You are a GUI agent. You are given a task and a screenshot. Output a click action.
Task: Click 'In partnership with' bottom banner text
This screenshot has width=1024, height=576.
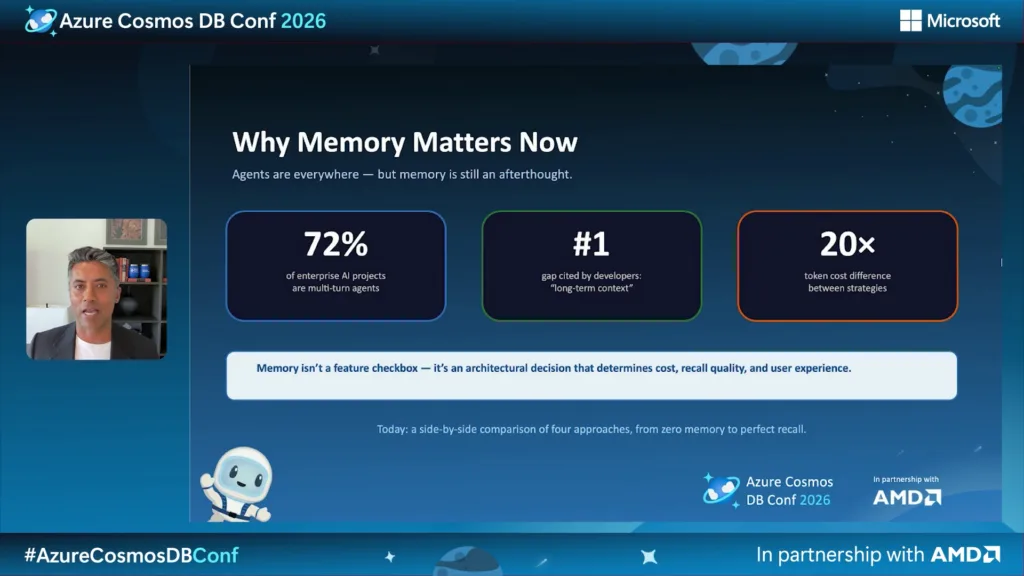(840, 554)
